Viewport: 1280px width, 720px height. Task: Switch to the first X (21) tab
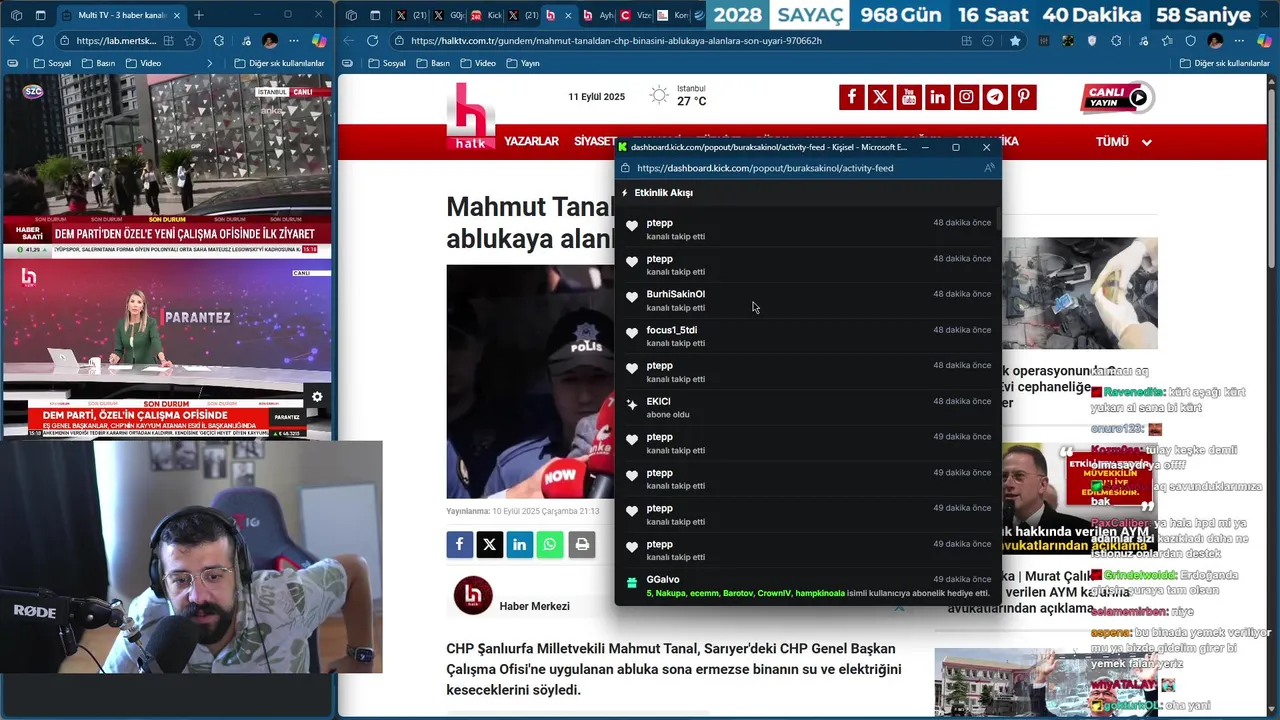(x=410, y=15)
